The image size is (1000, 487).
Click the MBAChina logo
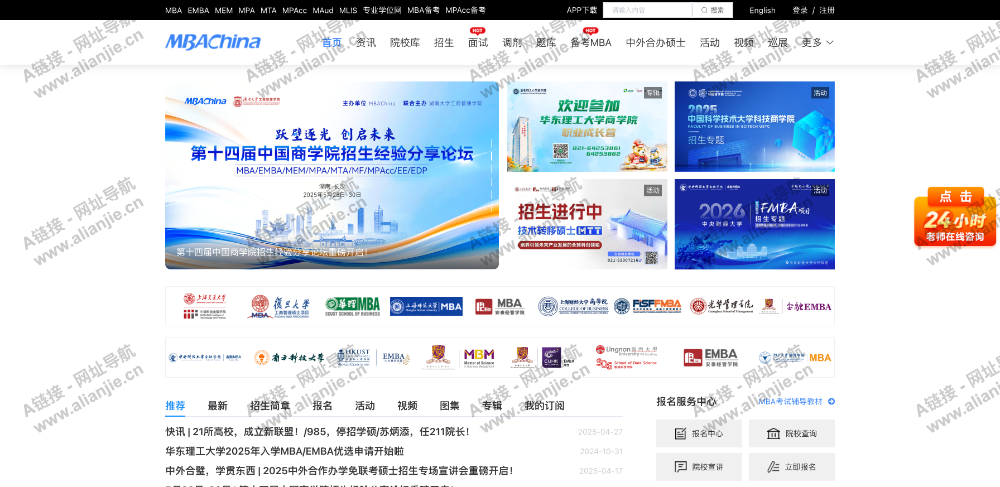(212, 42)
